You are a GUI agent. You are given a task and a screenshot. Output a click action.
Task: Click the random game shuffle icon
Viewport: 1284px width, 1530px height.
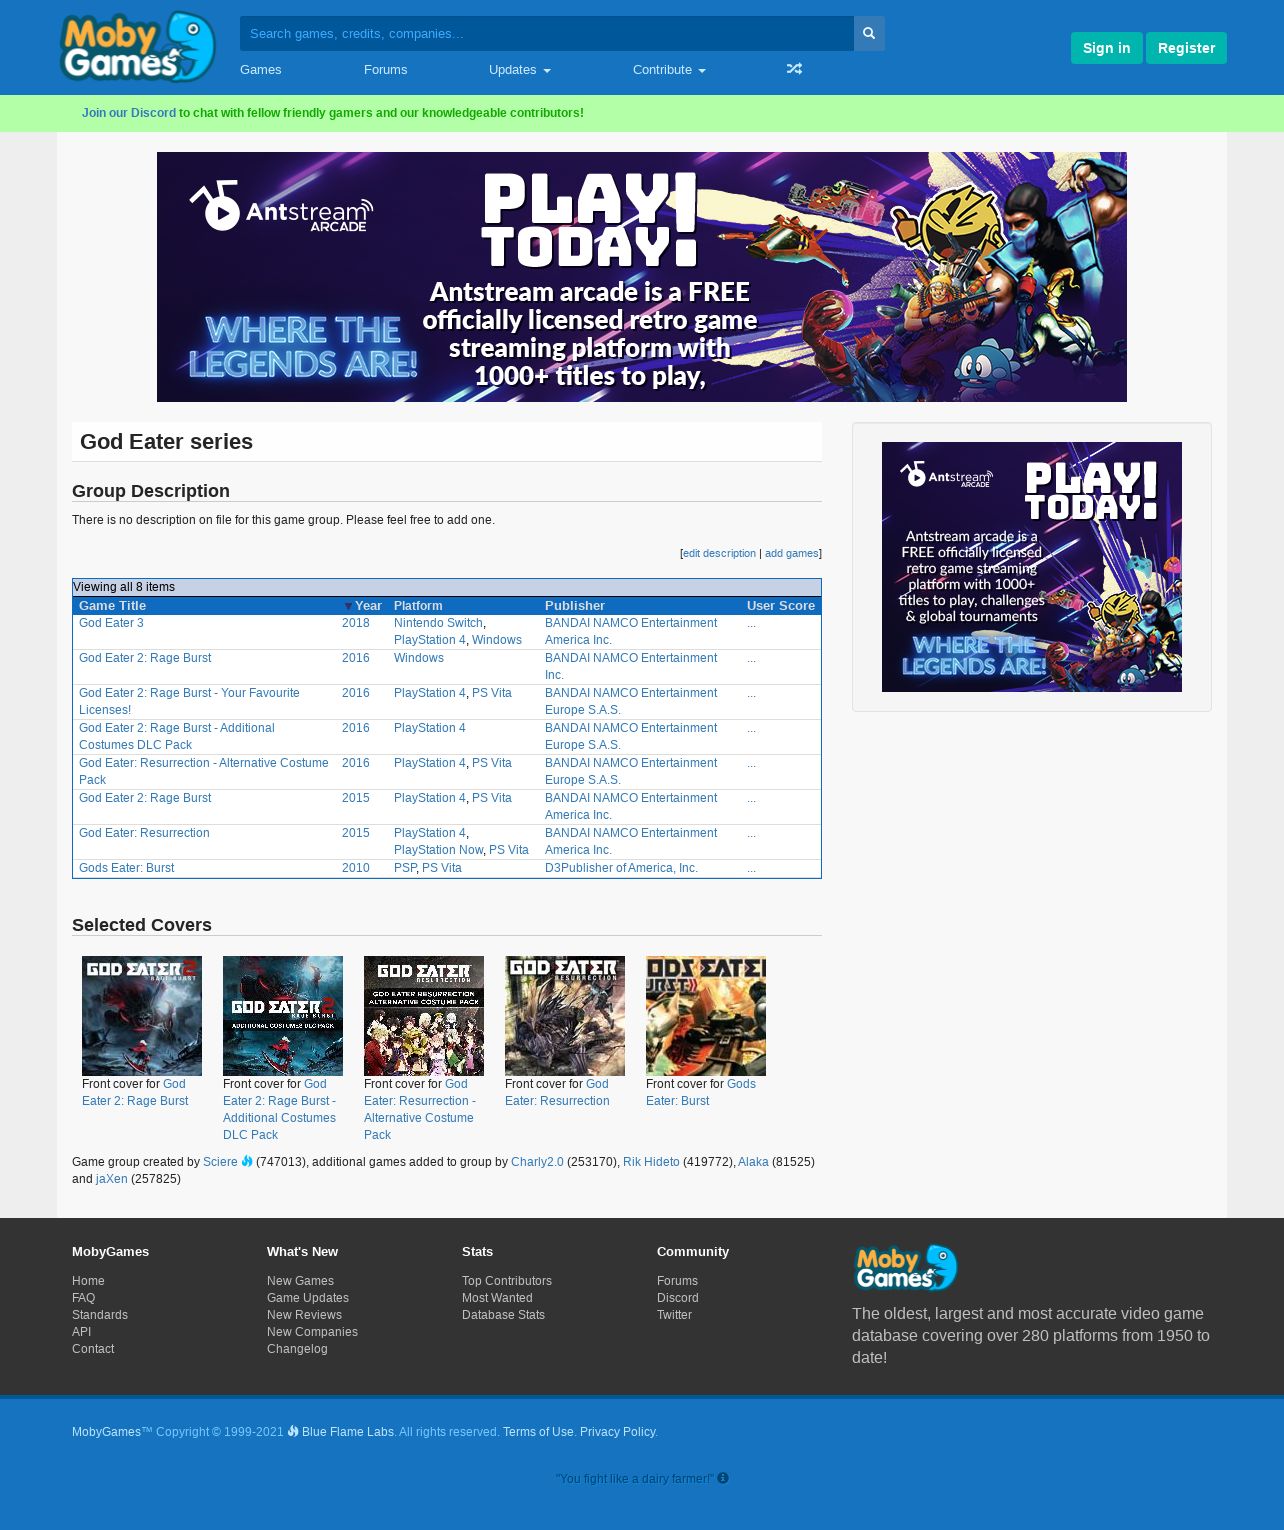tap(794, 69)
